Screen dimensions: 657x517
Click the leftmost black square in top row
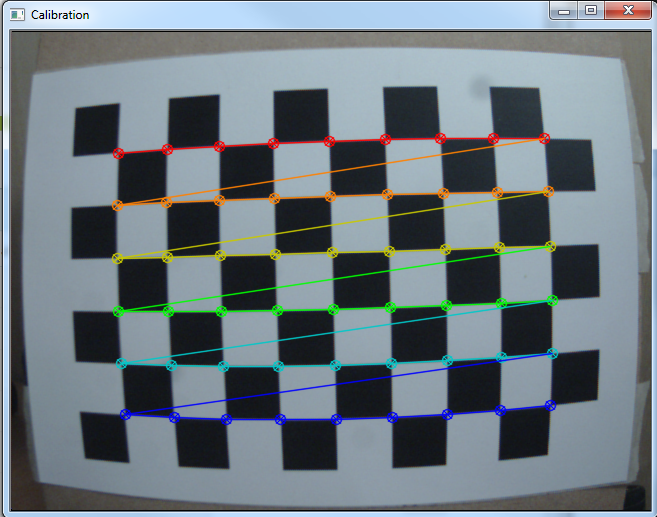click(x=97, y=130)
